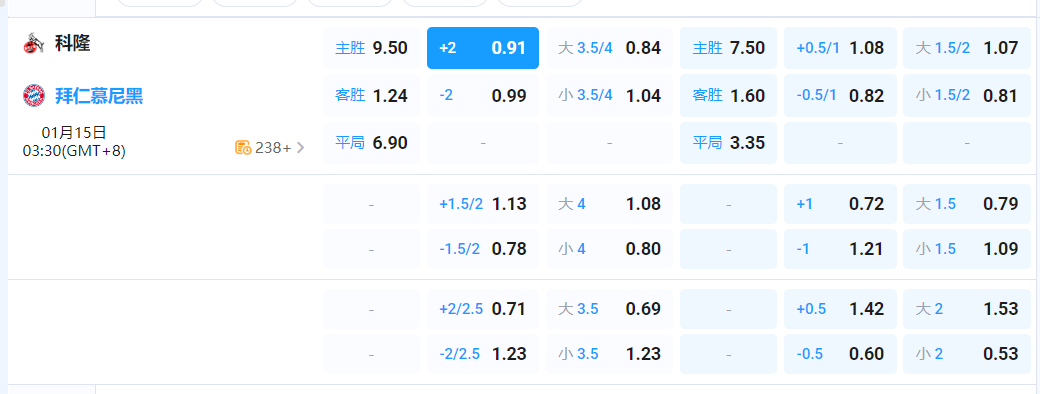Viewport: 1040px width, 394px height.
Task: Pick the -2/2.5 handicap at 1.23
Action: tap(483, 354)
